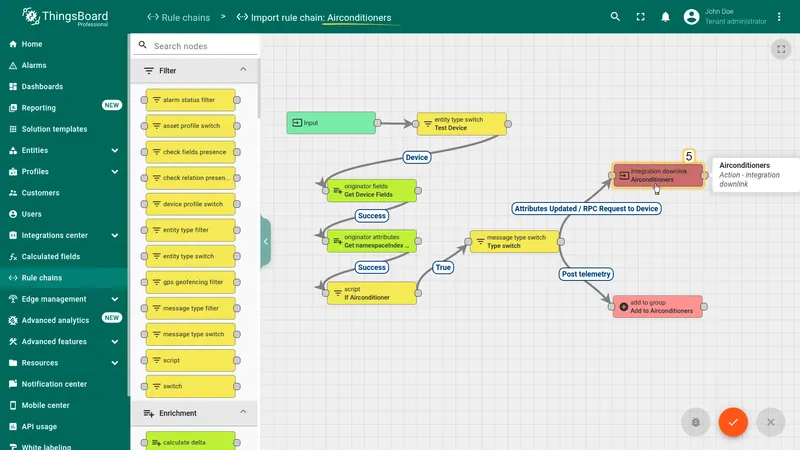Image resolution: width=800 pixels, height=450 pixels.
Task: Collapse the Enrichment node section
Action: pos(243,412)
